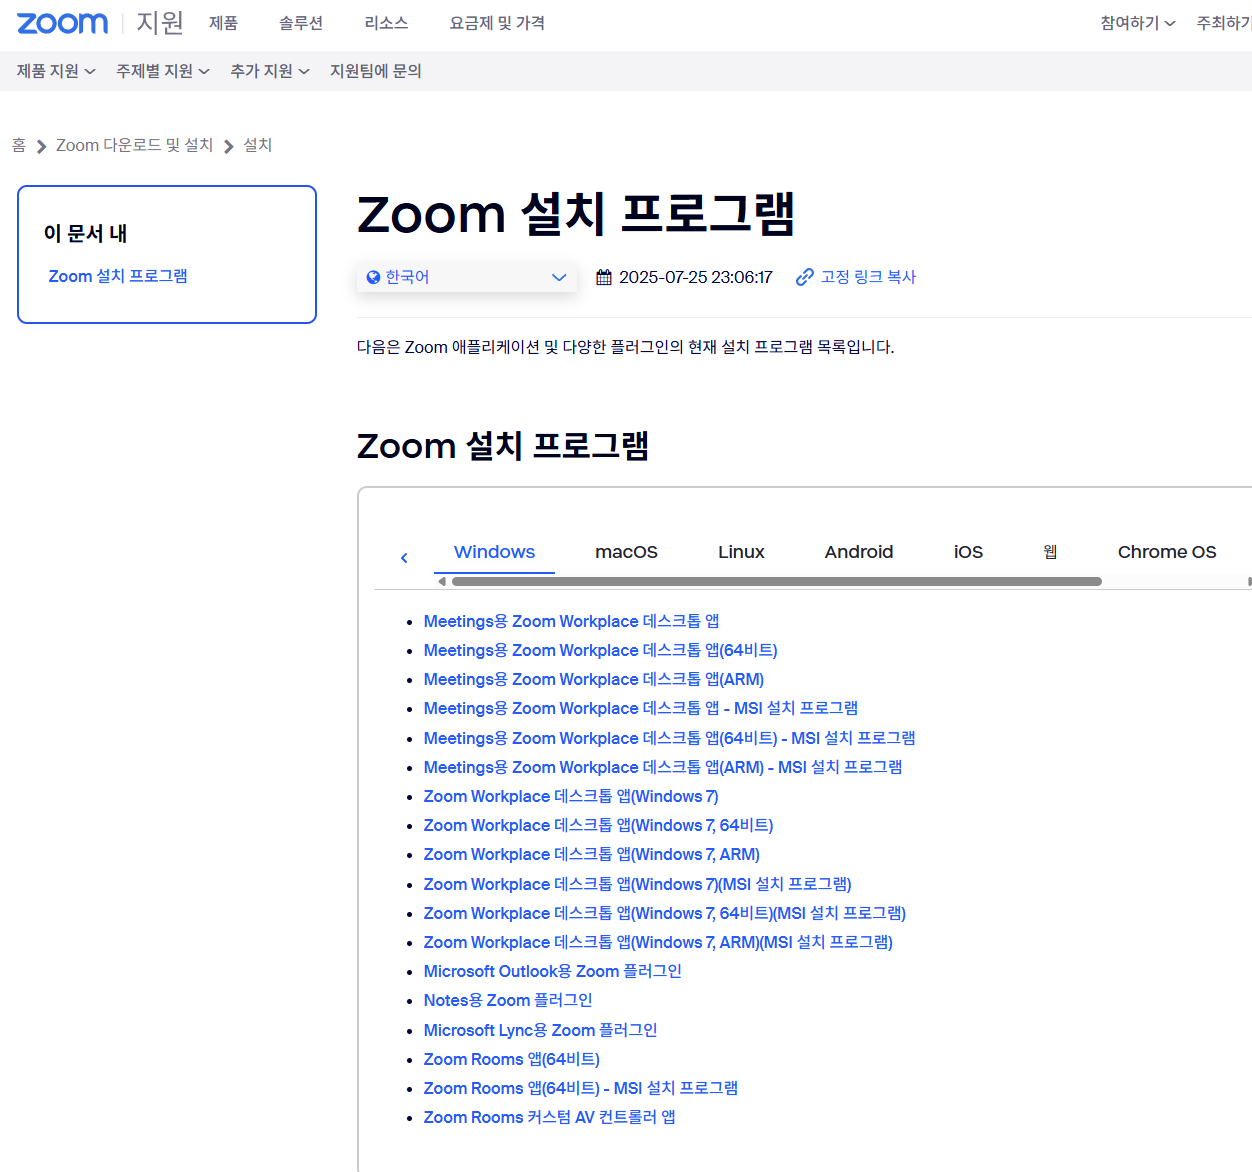Click the globe icon in the language selector
Screen dimensions: 1252x1172
[x=373, y=277]
